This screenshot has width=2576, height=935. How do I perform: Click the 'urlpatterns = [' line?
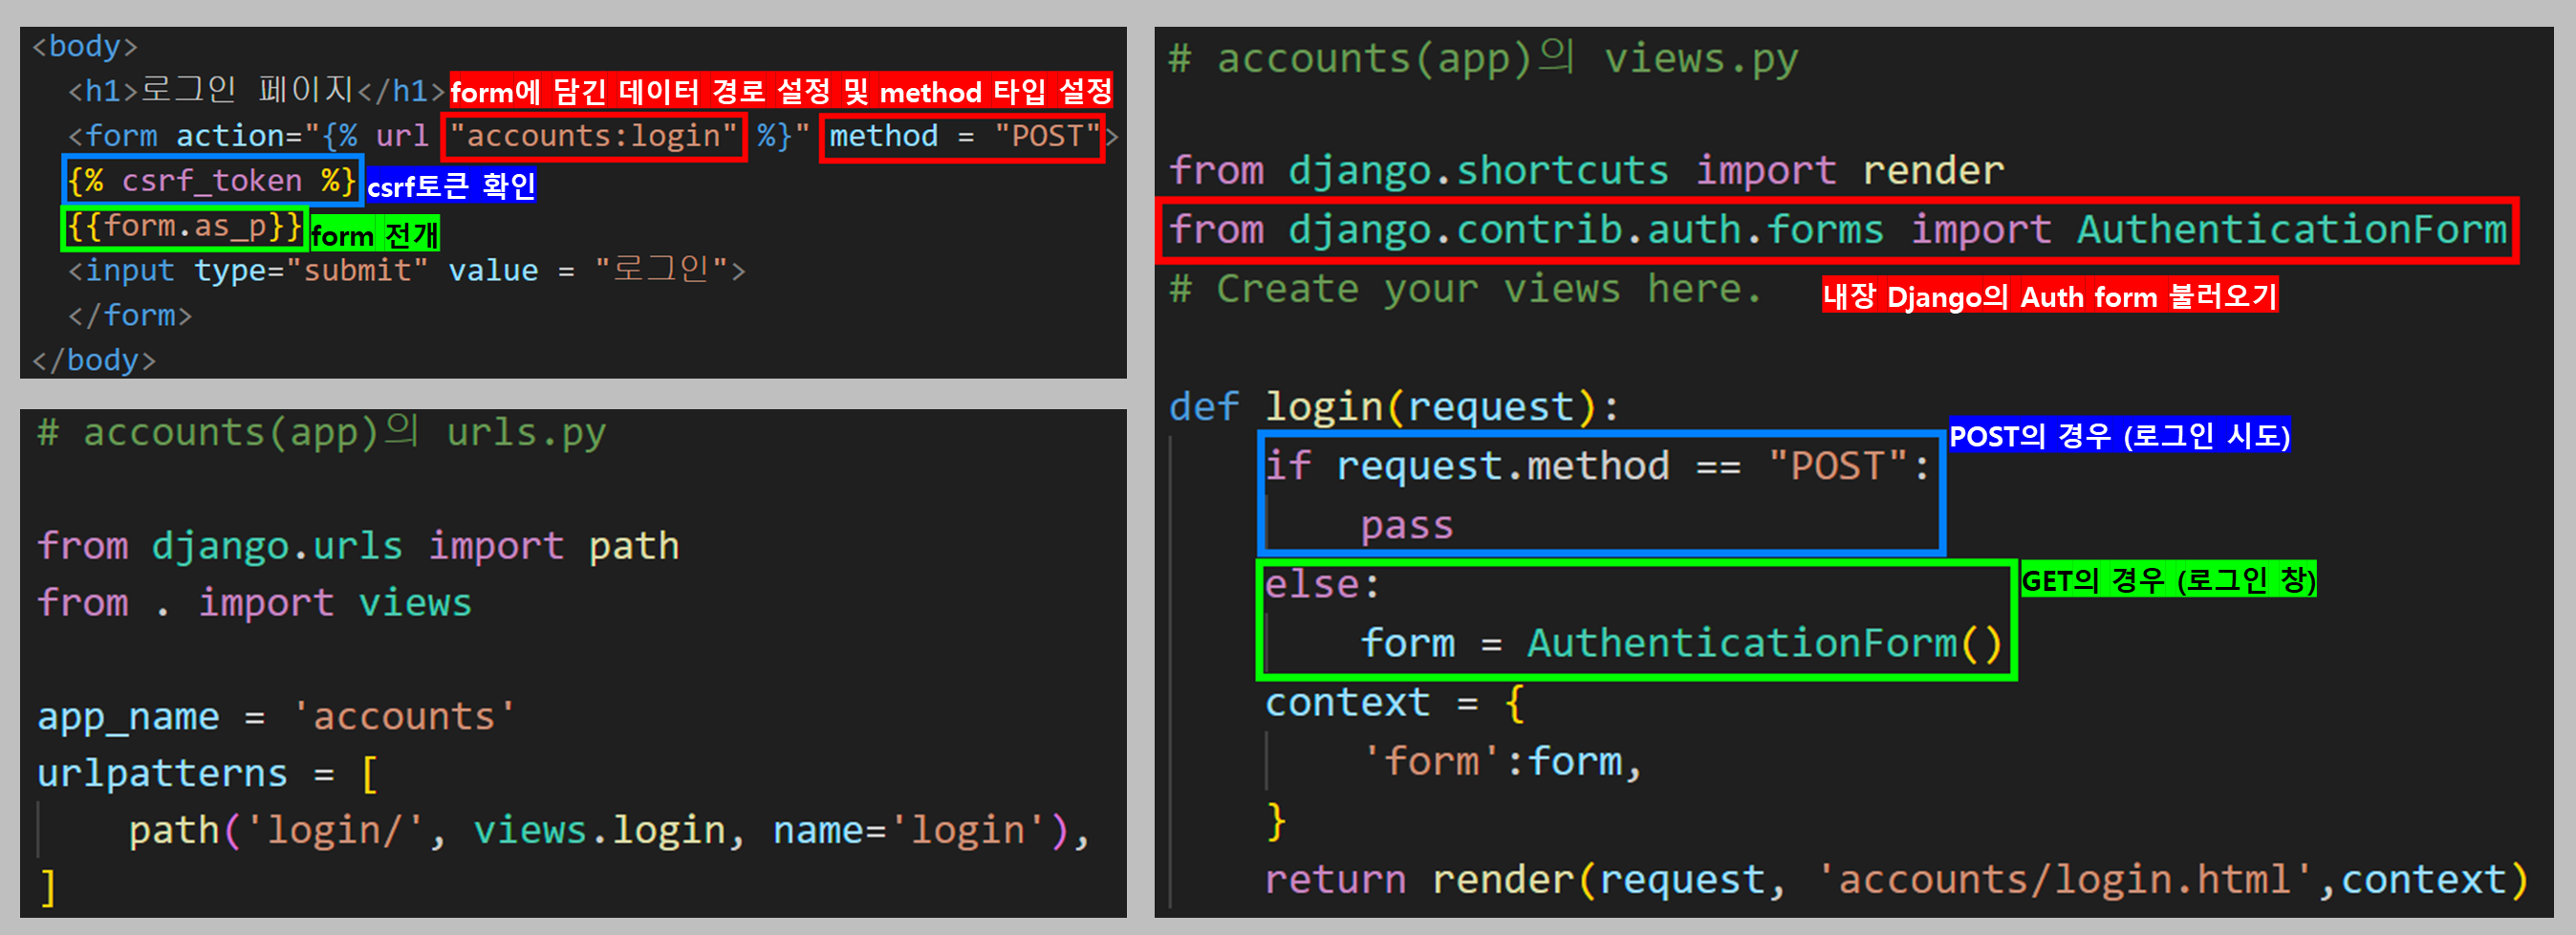point(208,773)
